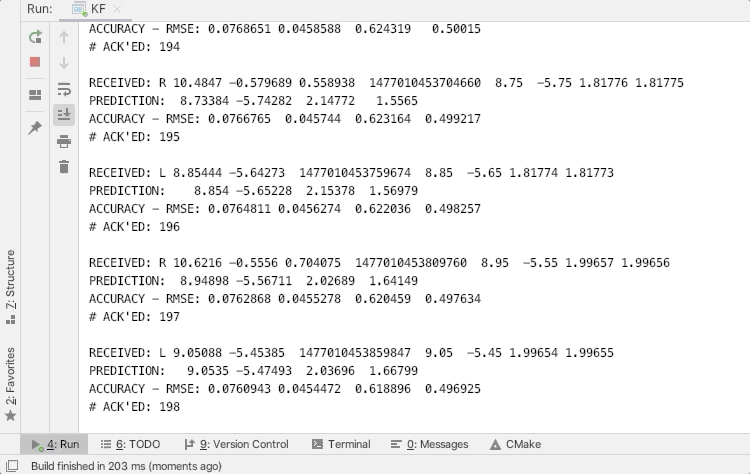Click PREDICTION line starting 8.854

coord(254,191)
